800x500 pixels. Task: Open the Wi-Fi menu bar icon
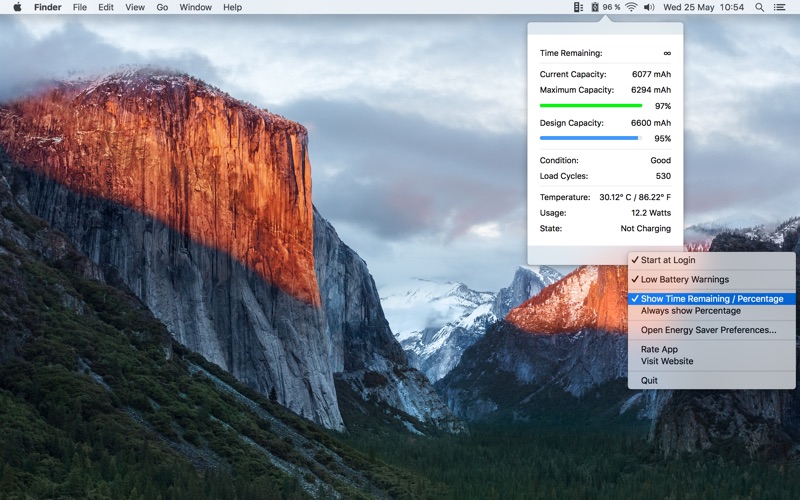pos(631,7)
